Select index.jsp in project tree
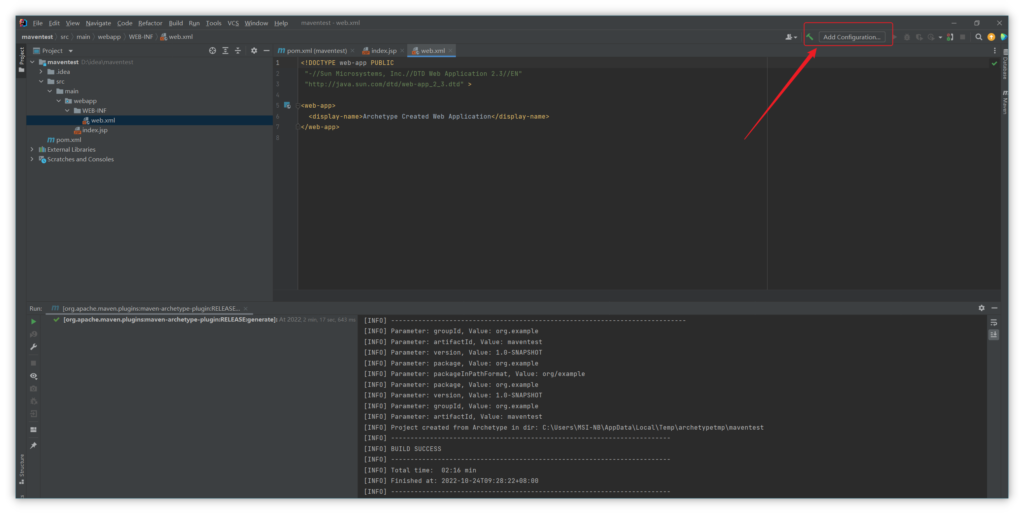 91,130
